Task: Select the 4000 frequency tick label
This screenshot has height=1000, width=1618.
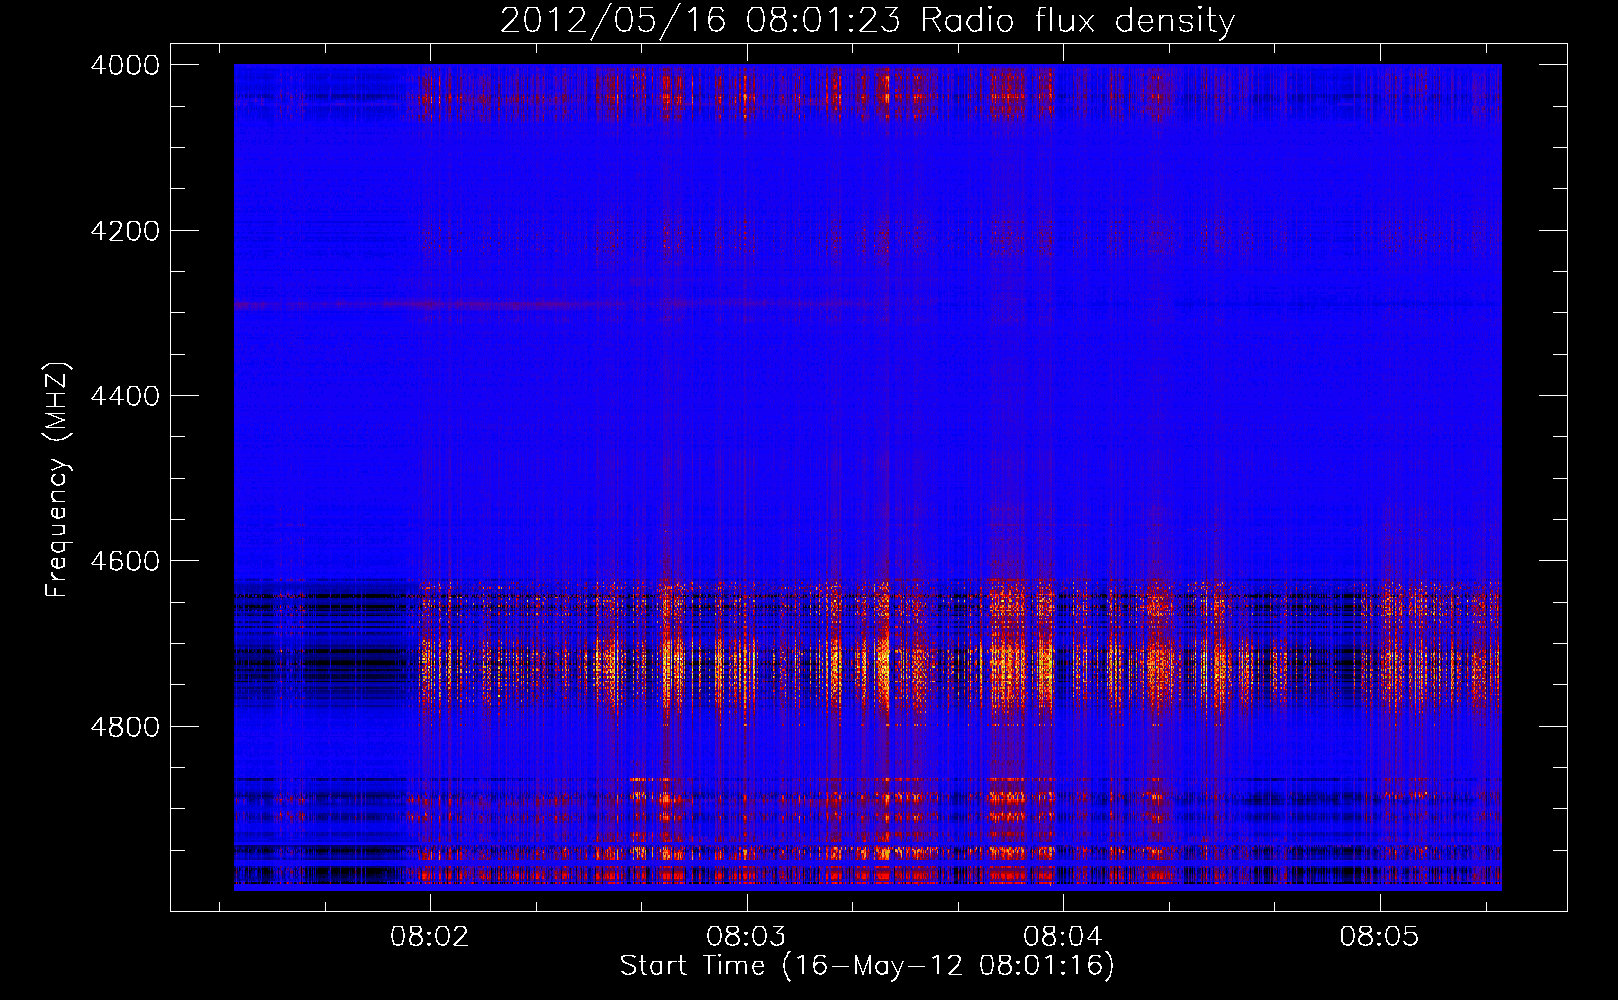Action: 125,65
